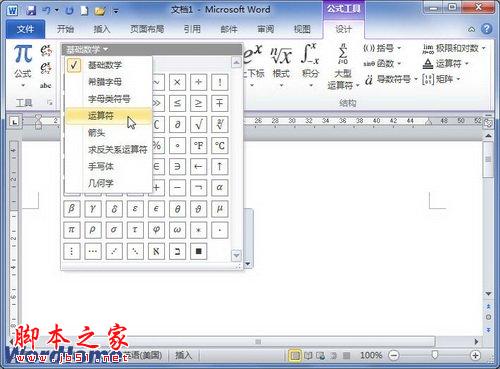This screenshot has height=369, width=500.
Task: Insert the pi symbol in the gallery
Action: pyautogui.click(x=72, y=230)
